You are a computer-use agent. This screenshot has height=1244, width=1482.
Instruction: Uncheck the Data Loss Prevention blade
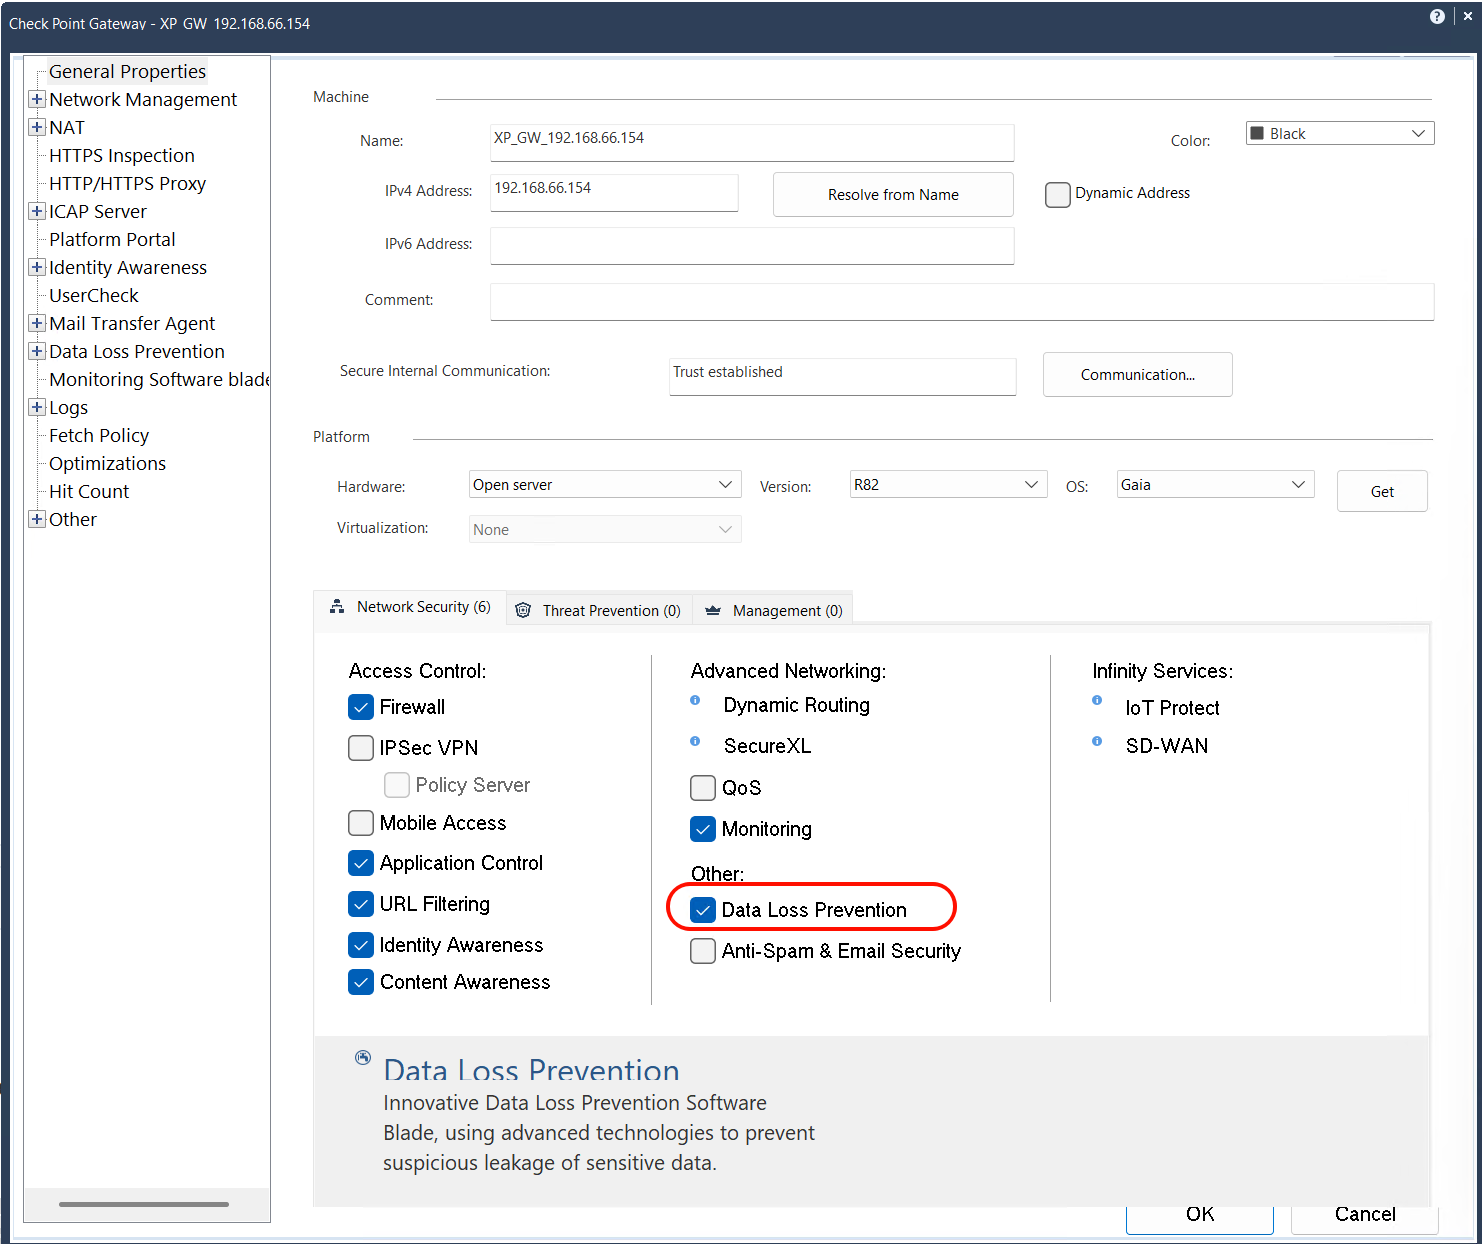coord(703,910)
